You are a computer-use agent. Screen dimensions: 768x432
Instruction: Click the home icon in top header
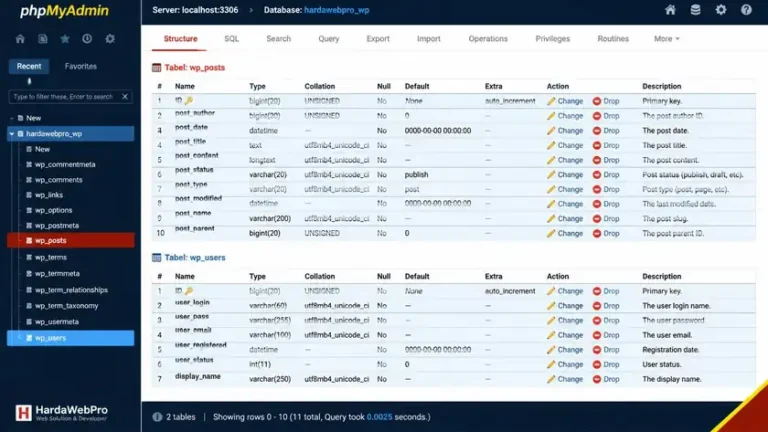[670, 10]
